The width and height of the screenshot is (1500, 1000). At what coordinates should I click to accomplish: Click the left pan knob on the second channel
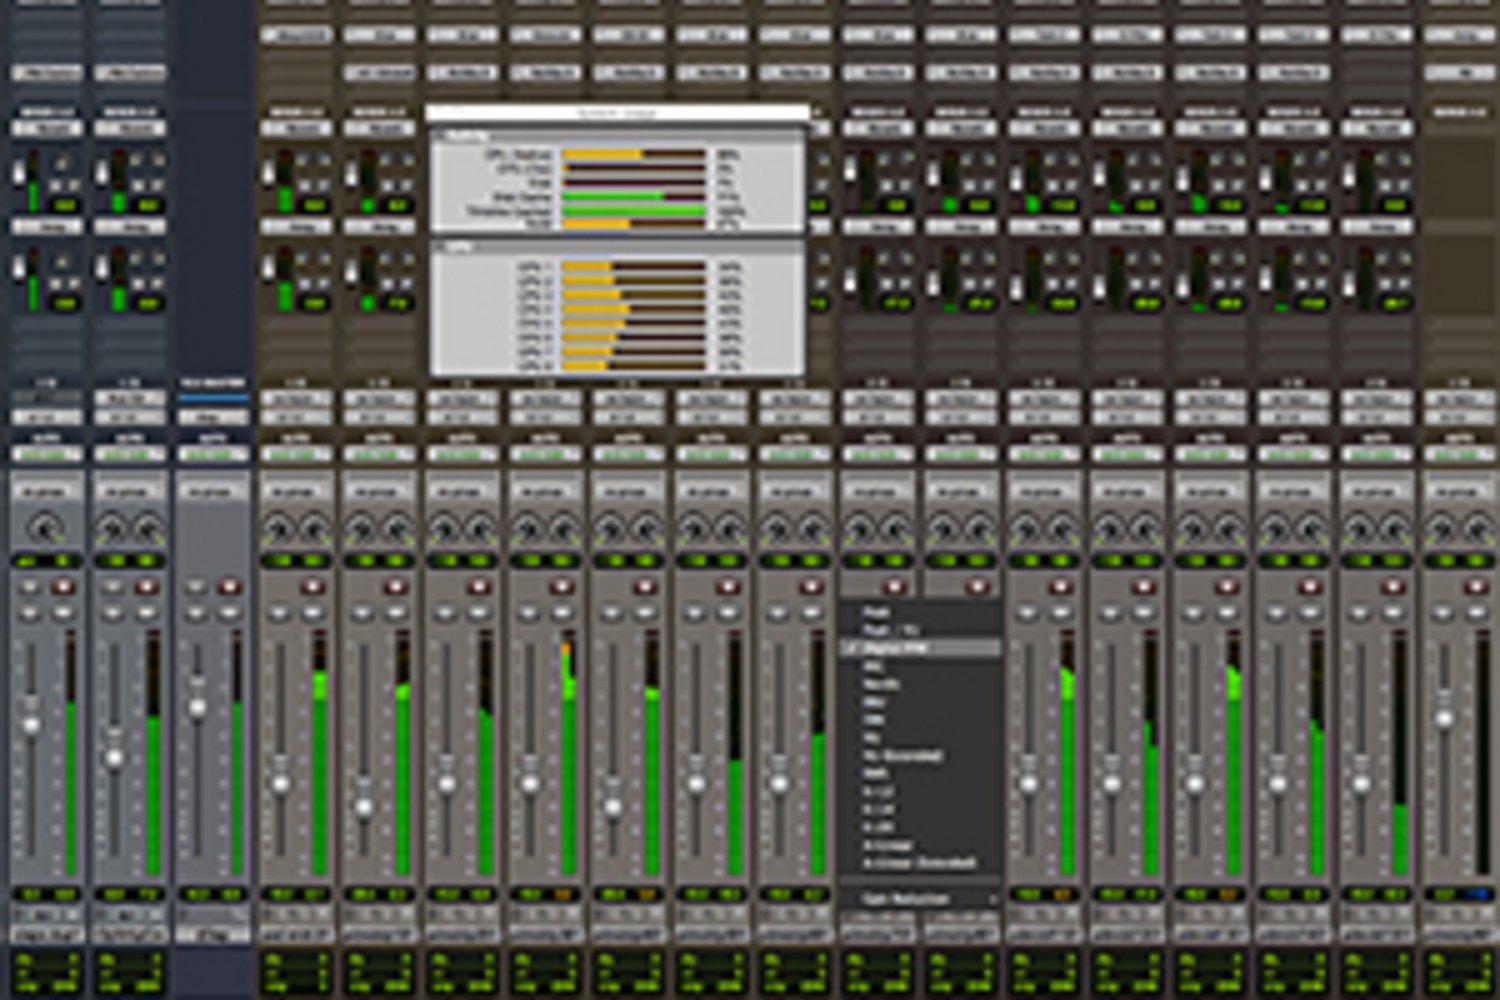112,528
